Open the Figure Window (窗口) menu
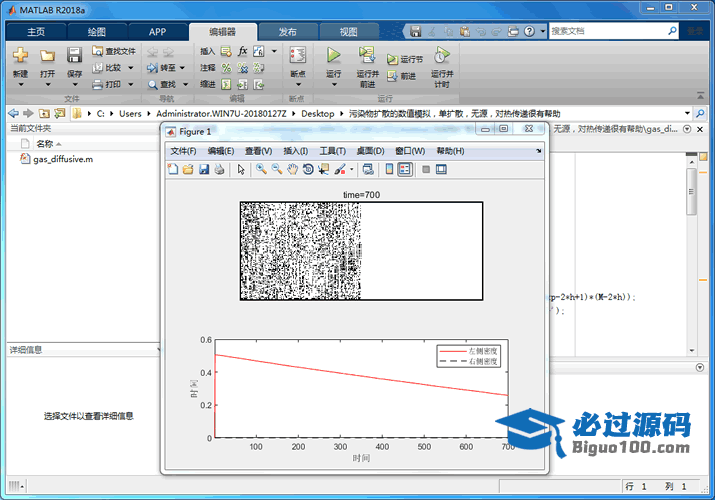 [x=410, y=151]
